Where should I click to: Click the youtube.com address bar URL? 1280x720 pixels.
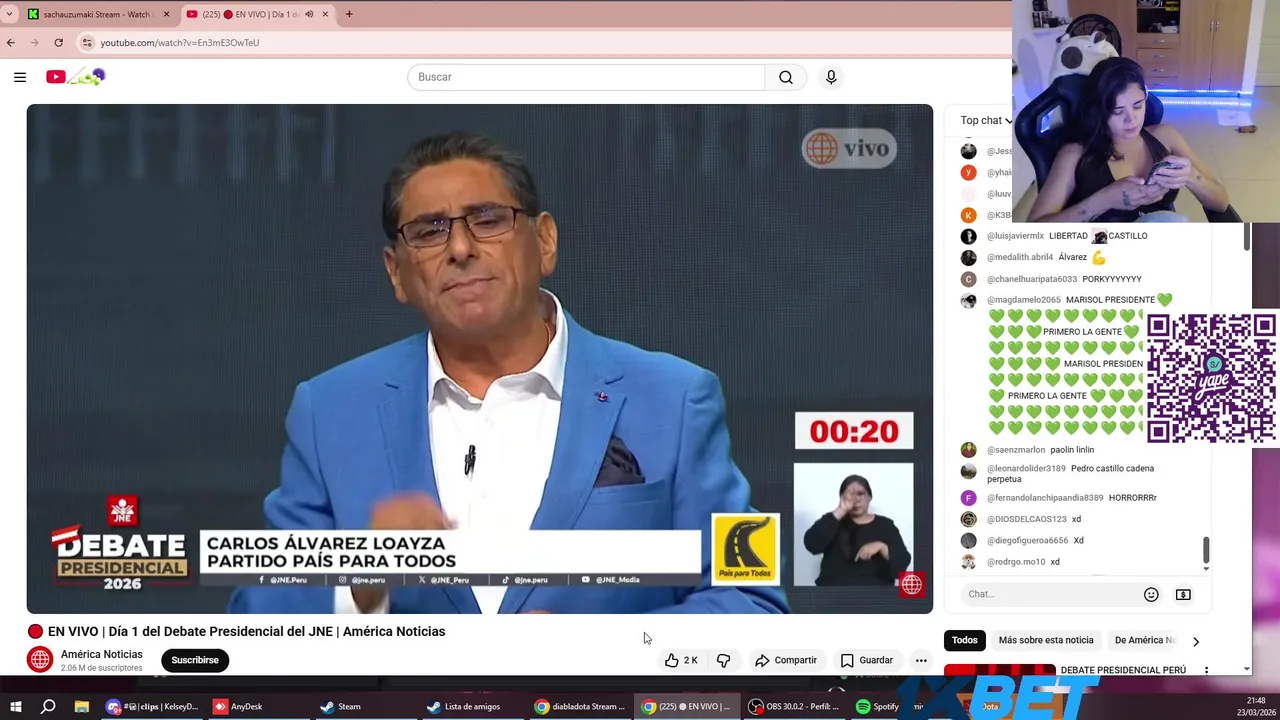coord(180,43)
